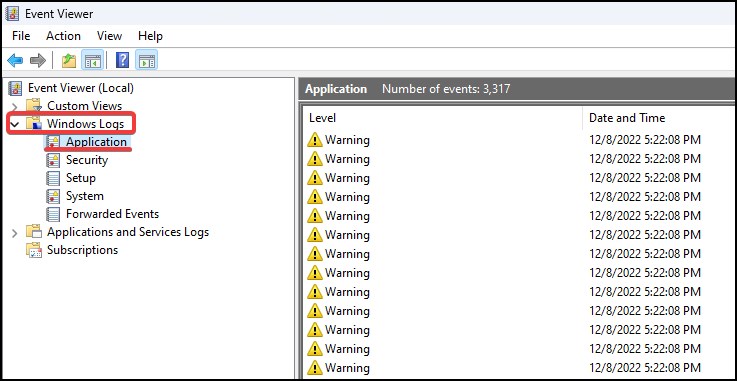Expand the Custom Views node
Viewport: 737px width, 381px height.
coord(15,106)
